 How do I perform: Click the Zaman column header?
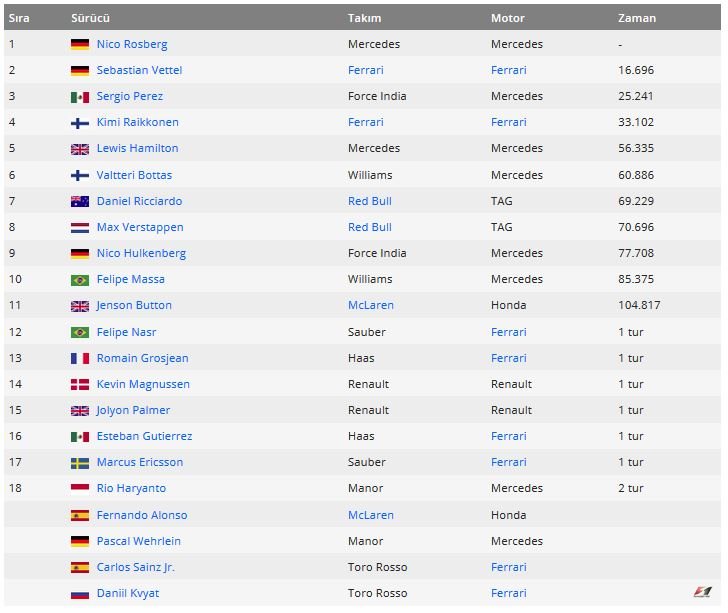pos(637,19)
